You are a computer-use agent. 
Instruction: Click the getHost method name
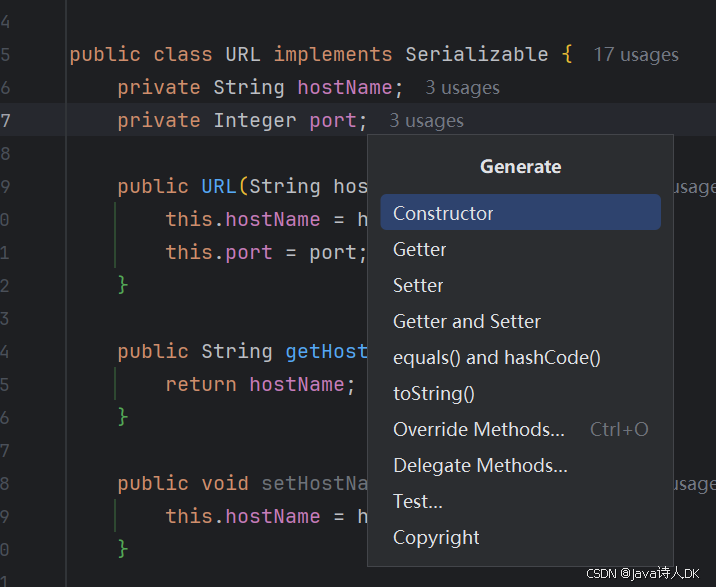(x=326, y=351)
